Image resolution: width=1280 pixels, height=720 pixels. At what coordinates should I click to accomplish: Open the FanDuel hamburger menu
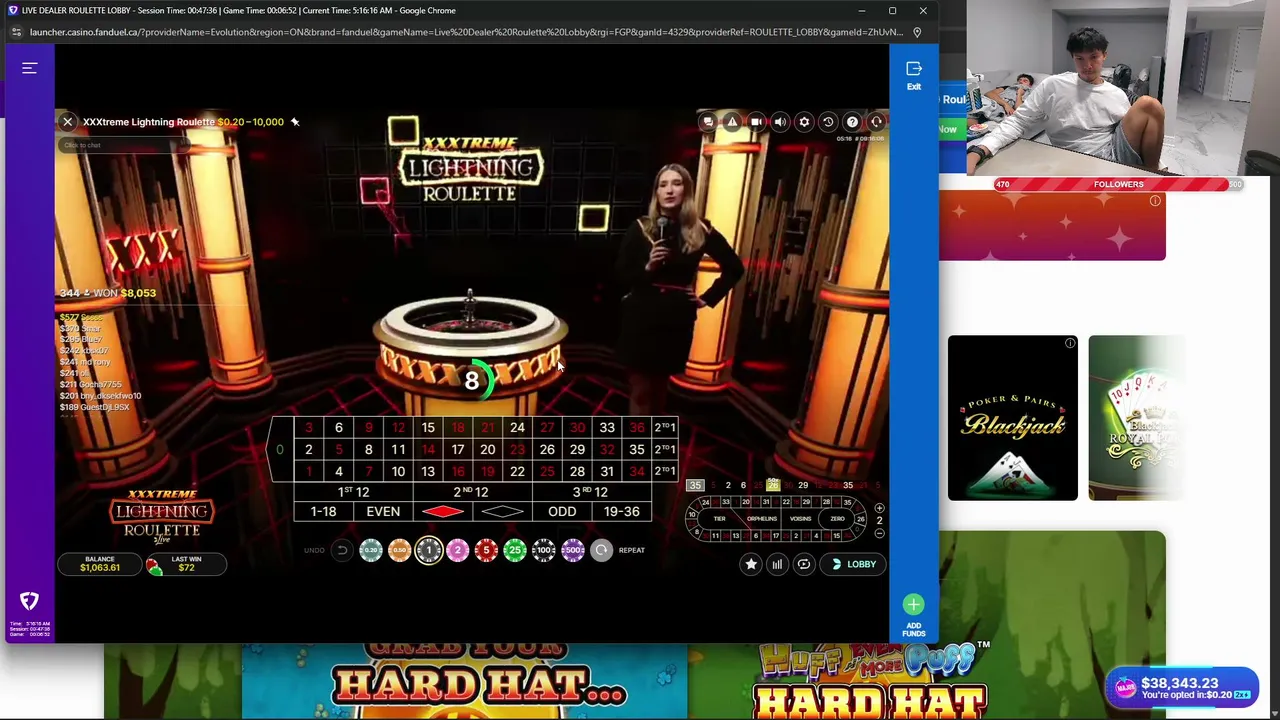pos(30,68)
